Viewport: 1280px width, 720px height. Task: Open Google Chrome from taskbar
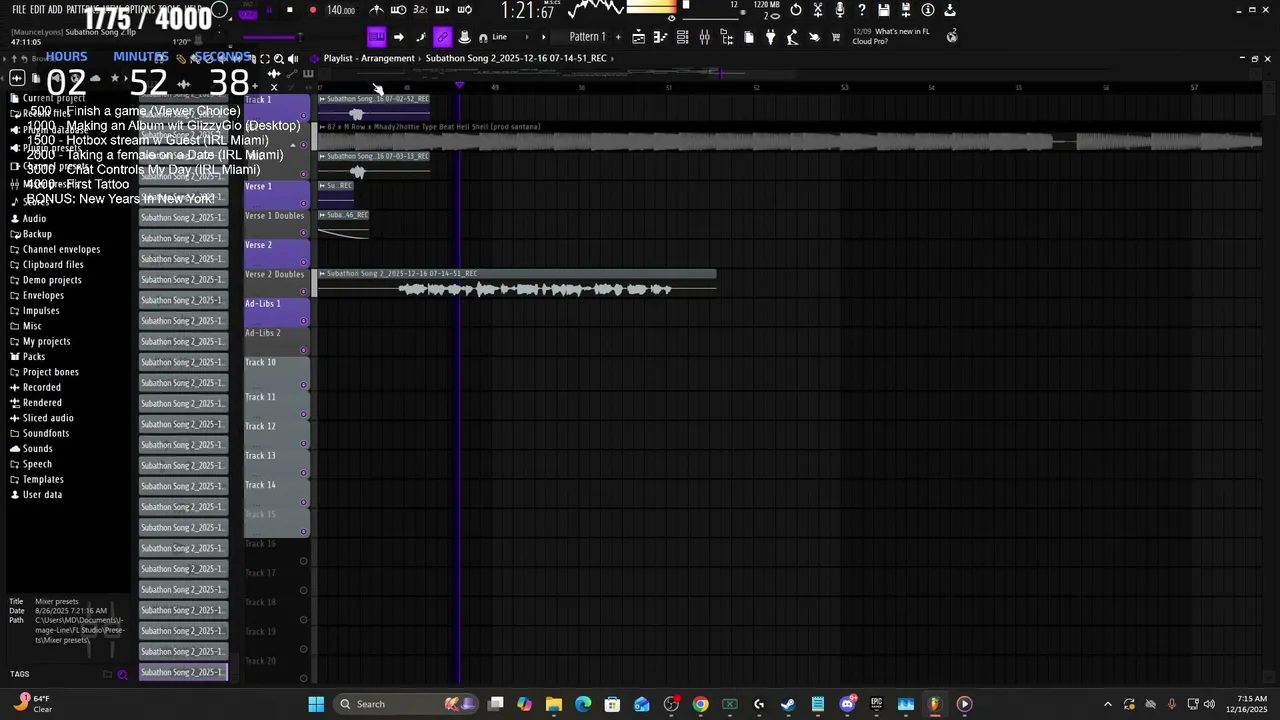pos(700,704)
